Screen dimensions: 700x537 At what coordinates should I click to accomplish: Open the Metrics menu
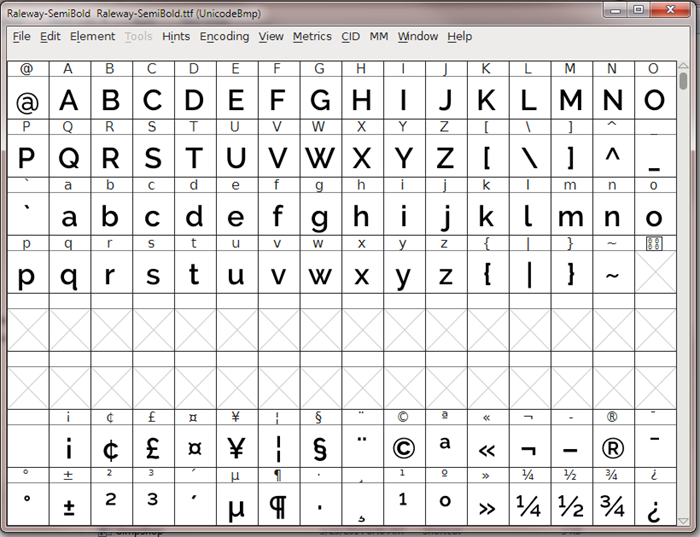[312, 37]
